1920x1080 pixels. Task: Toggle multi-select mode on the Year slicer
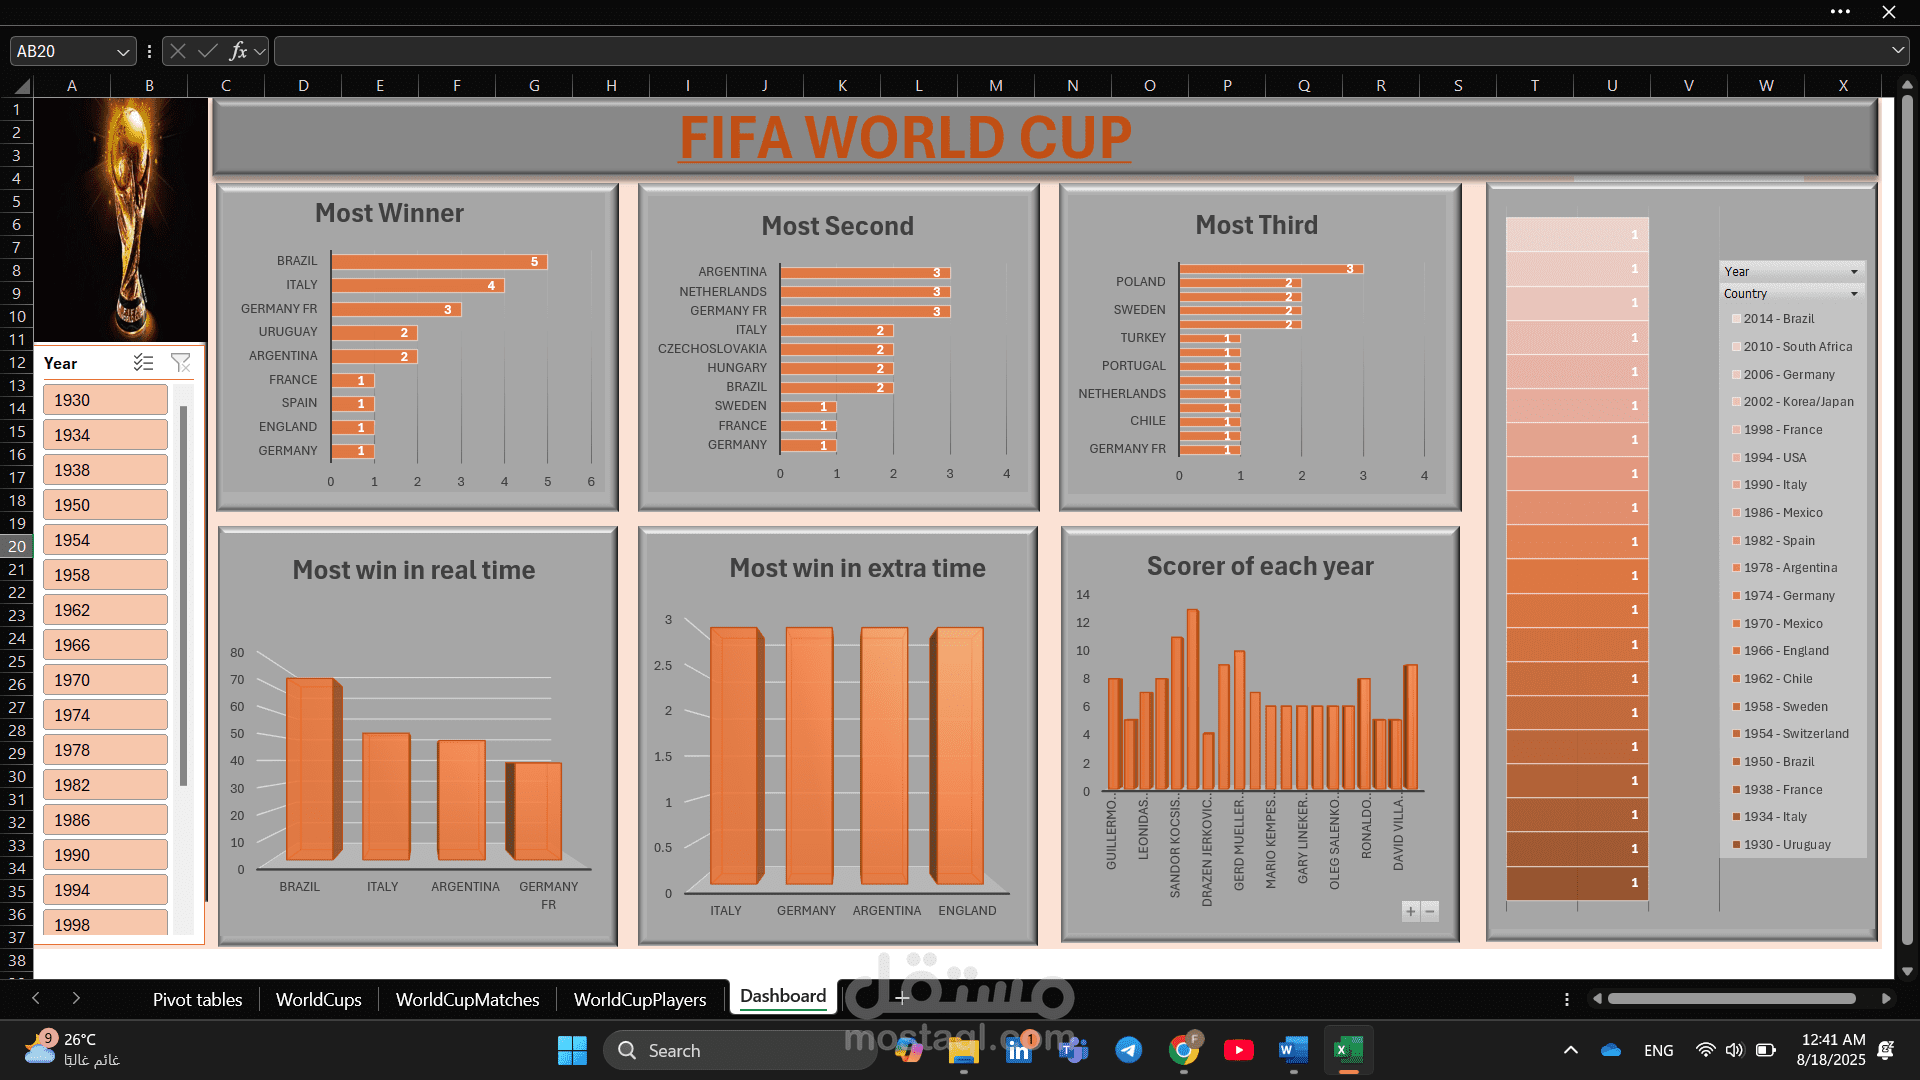(144, 363)
